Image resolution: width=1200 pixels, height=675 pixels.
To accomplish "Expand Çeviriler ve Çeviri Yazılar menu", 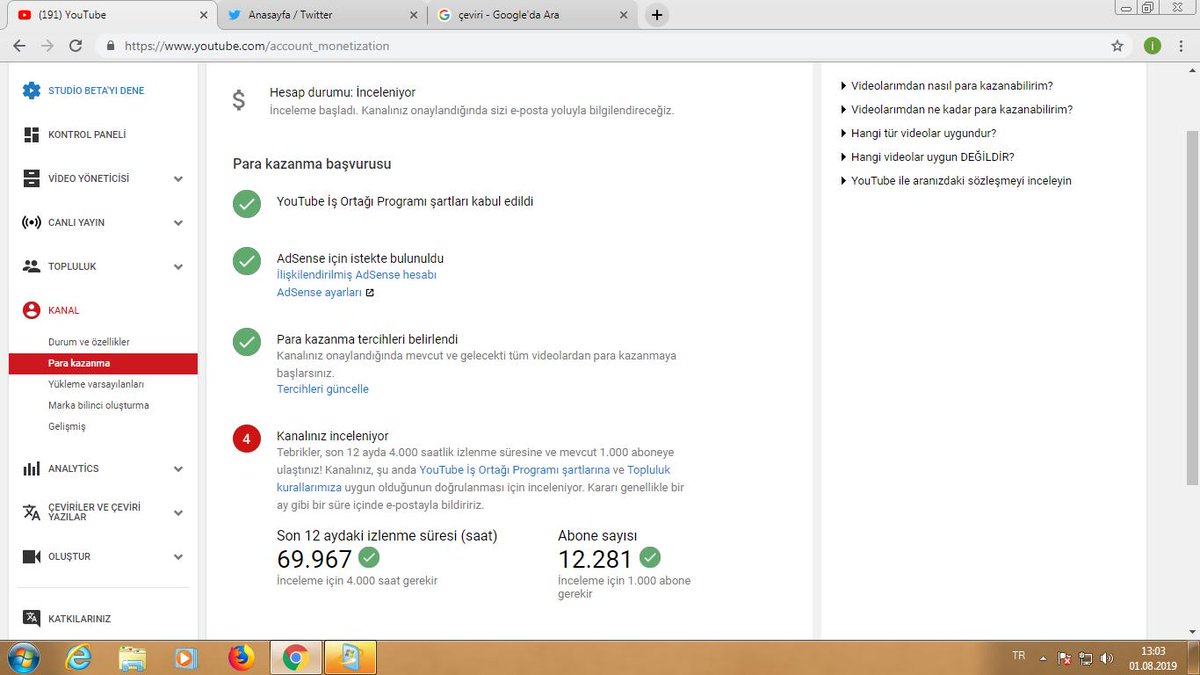I will pyautogui.click(x=178, y=513).
